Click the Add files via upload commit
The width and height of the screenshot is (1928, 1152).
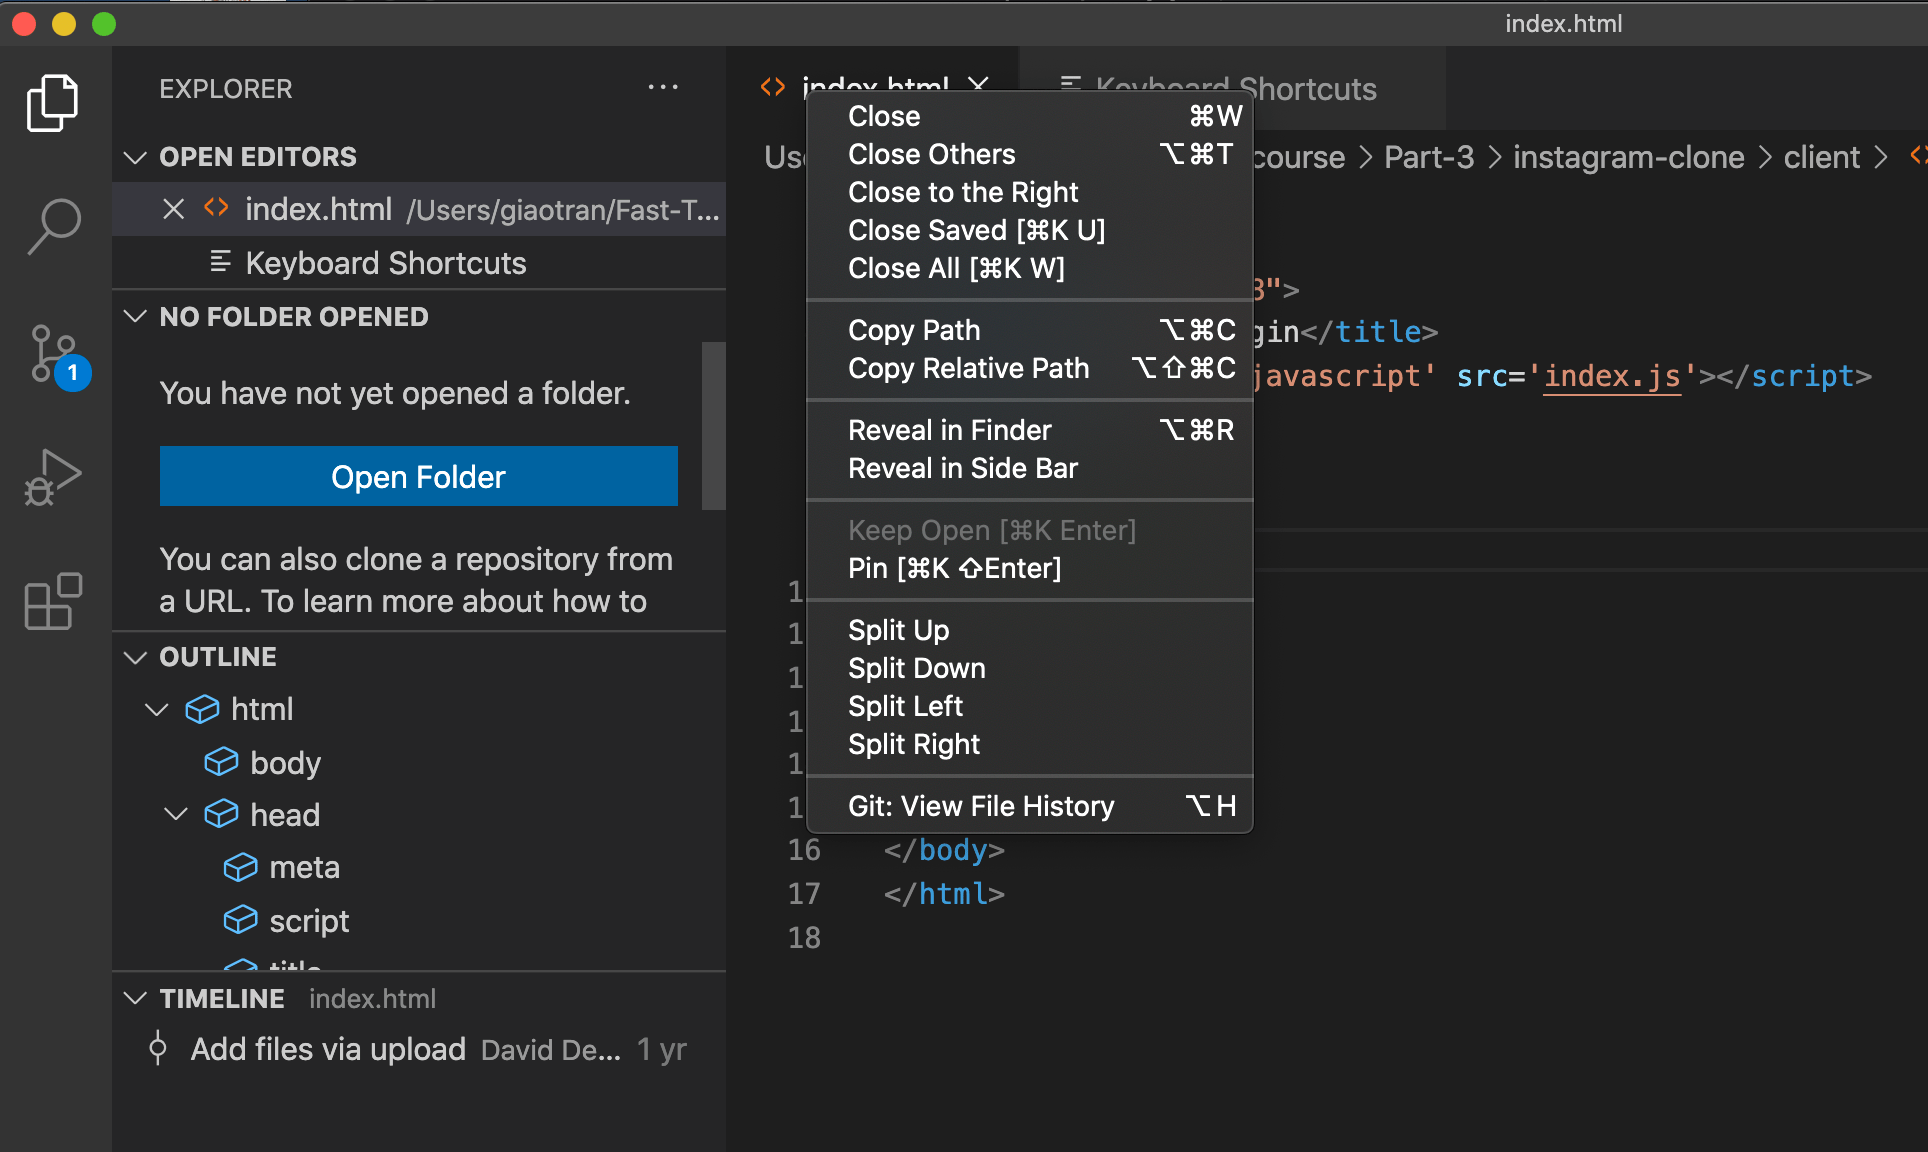point(328,1049)
